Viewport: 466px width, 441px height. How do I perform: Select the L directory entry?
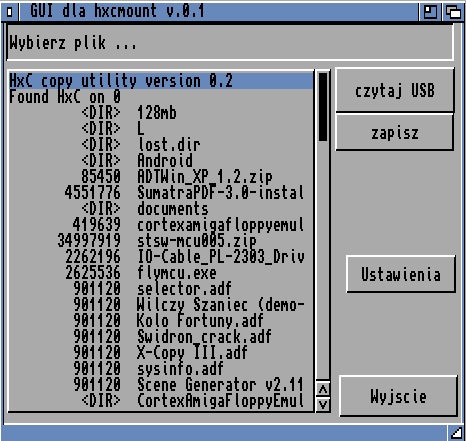tap(161, 129)
